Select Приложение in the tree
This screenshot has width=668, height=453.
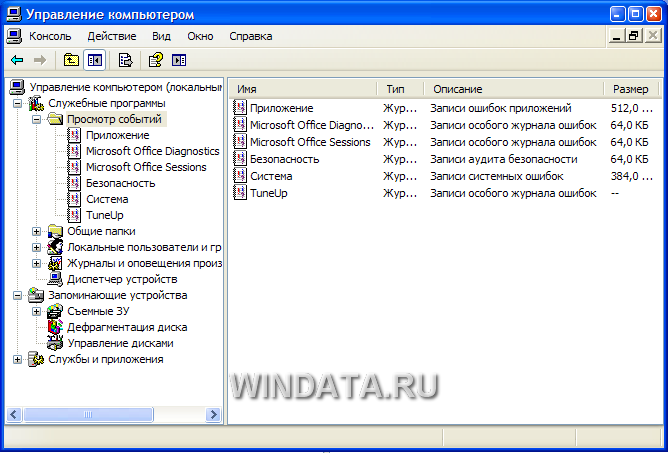118,135
